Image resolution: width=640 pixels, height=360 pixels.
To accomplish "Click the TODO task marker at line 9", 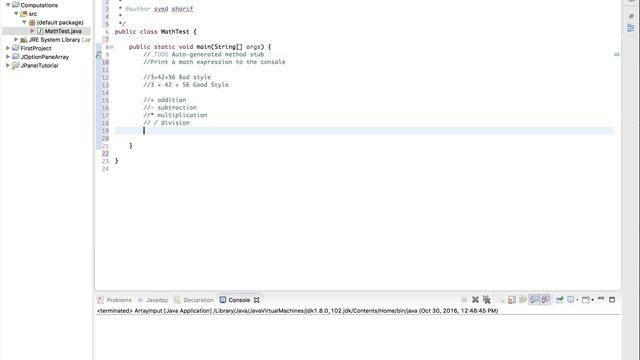I will pyautogui.click(x=98, y=55).
